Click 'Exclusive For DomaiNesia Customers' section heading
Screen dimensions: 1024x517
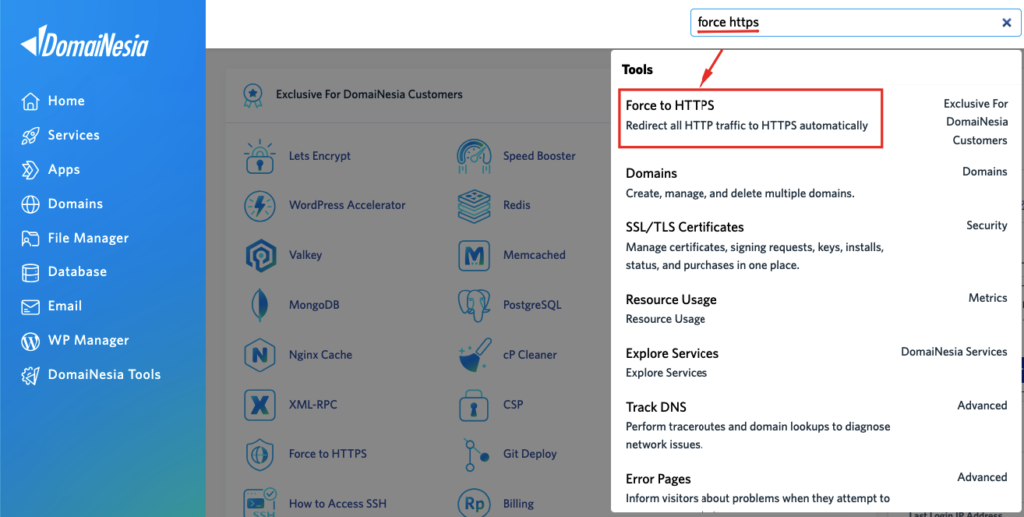(x=369, y=95)
